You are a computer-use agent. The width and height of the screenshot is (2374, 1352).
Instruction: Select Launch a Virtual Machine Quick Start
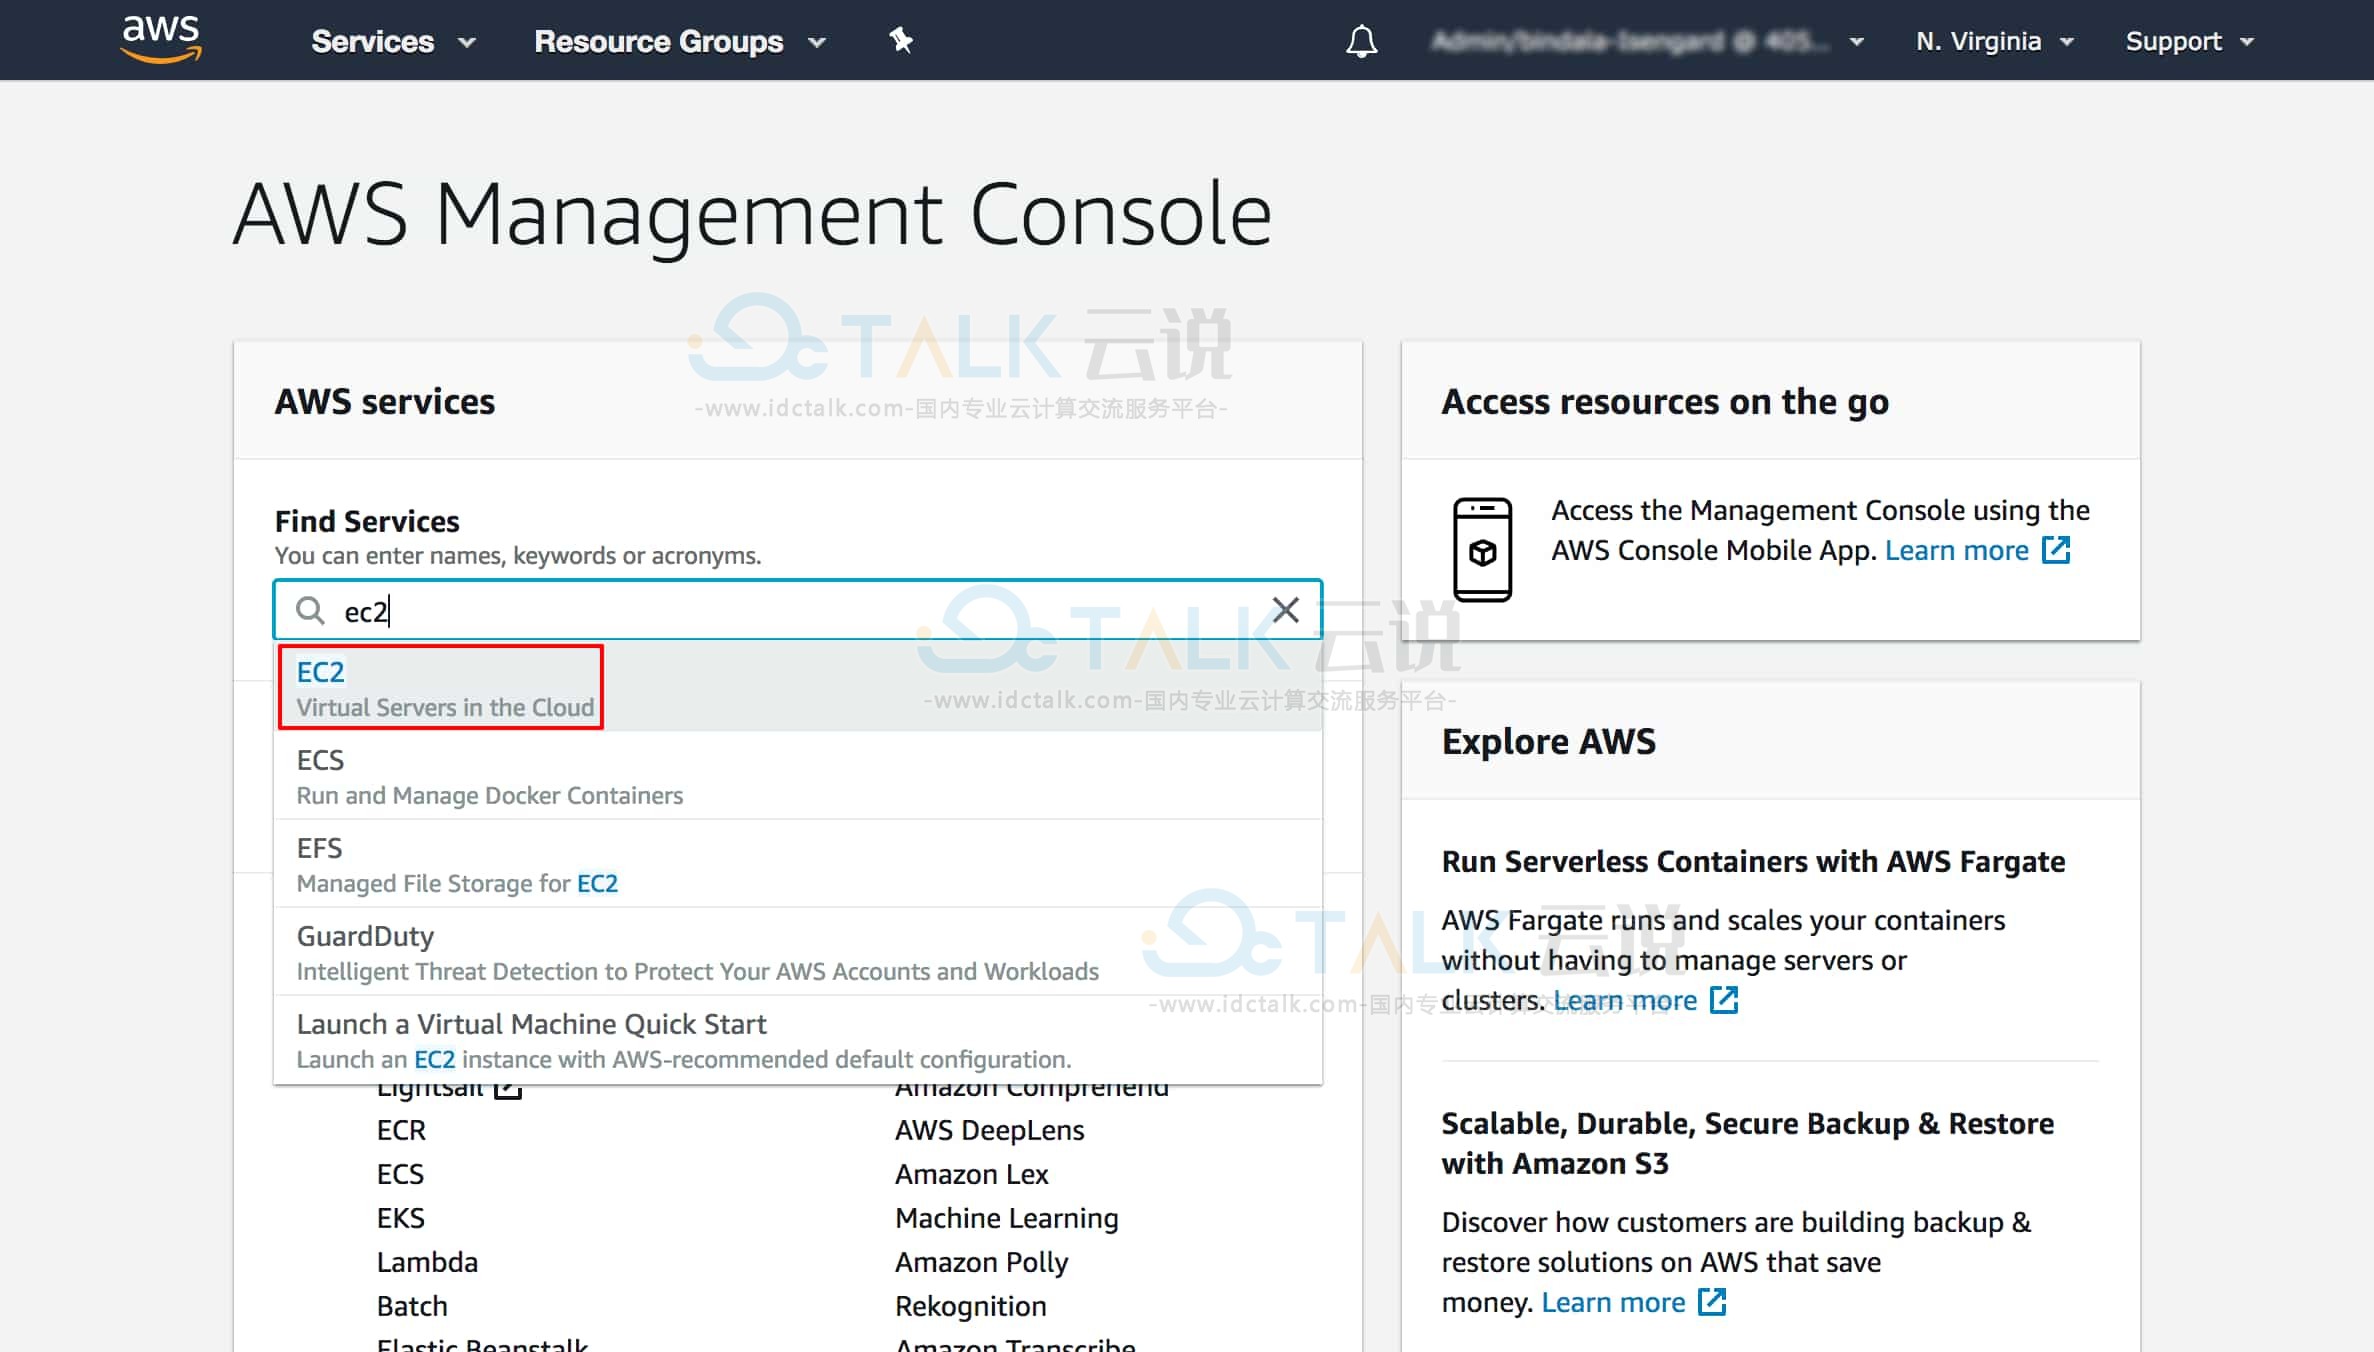click(798, 1040)
